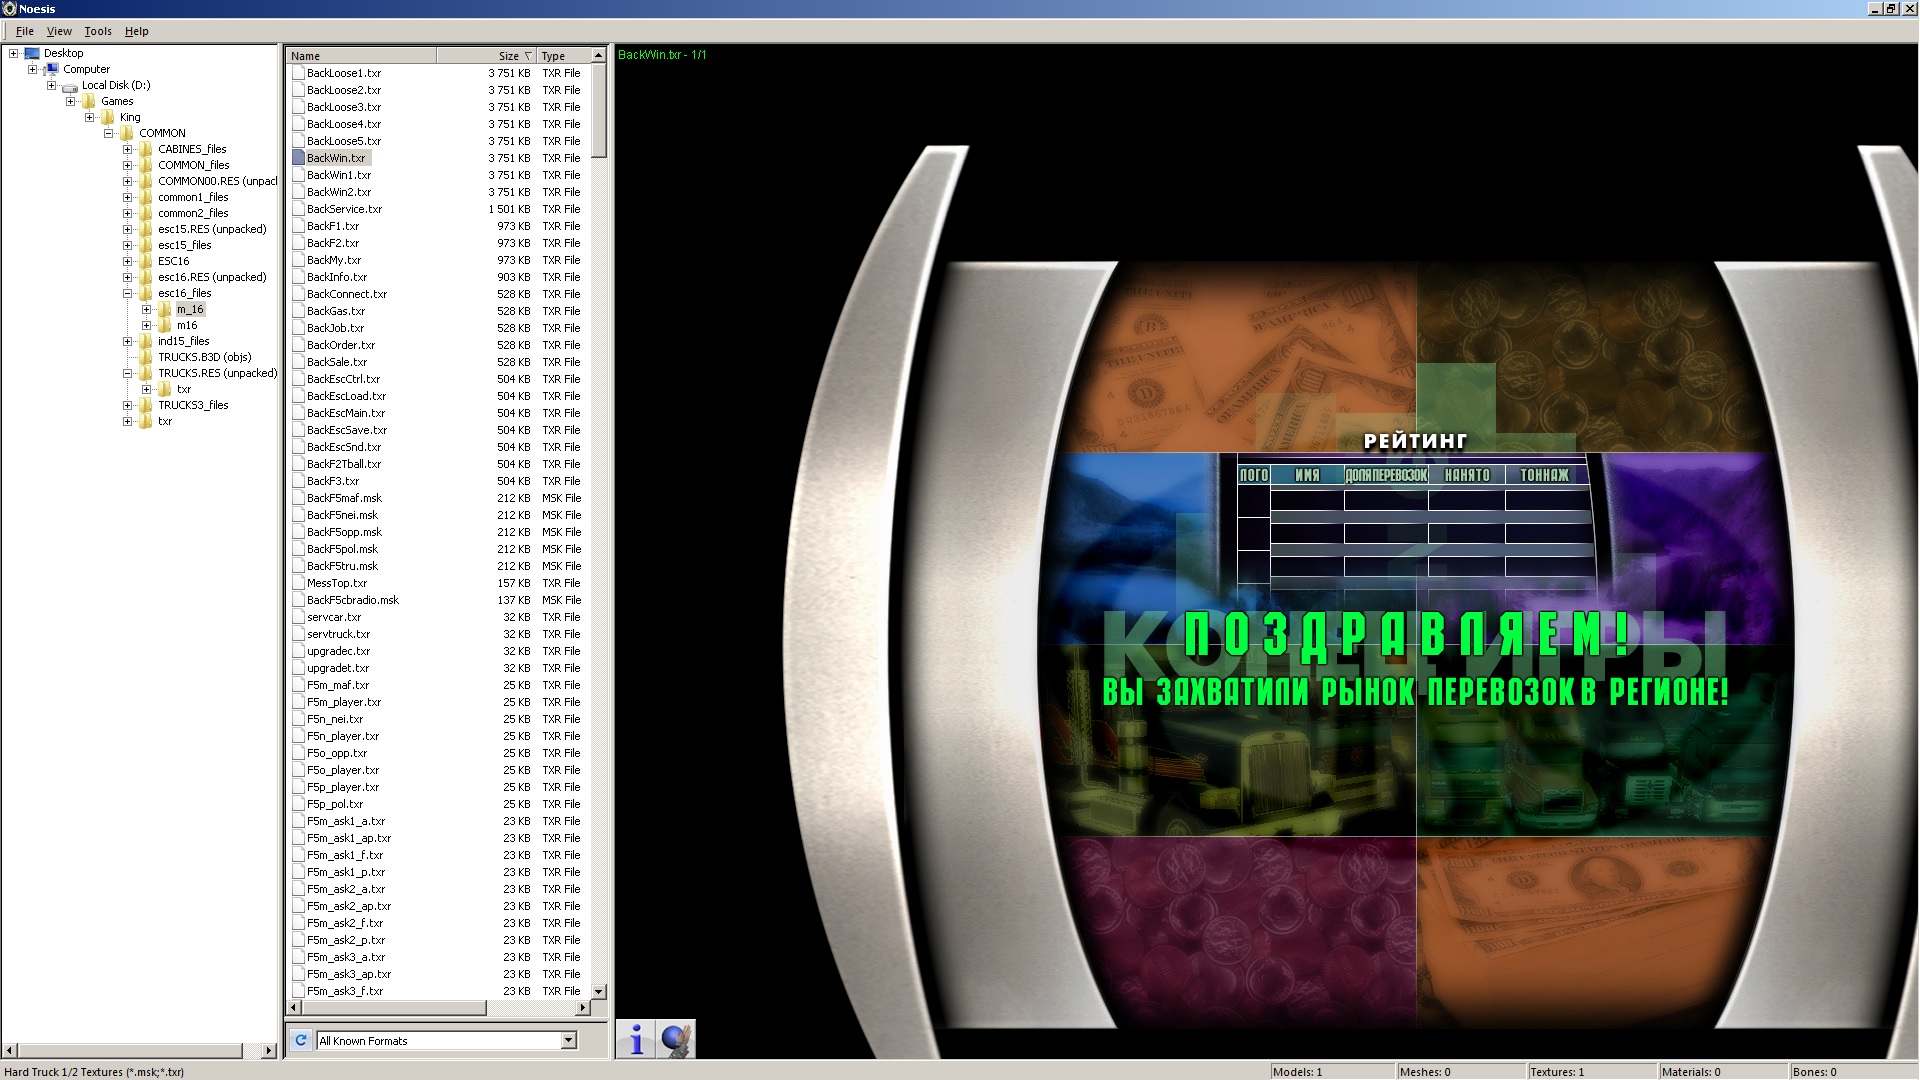
Task: Click the Noesis info icon in toolbar
Action: [x=637, y=1040]
